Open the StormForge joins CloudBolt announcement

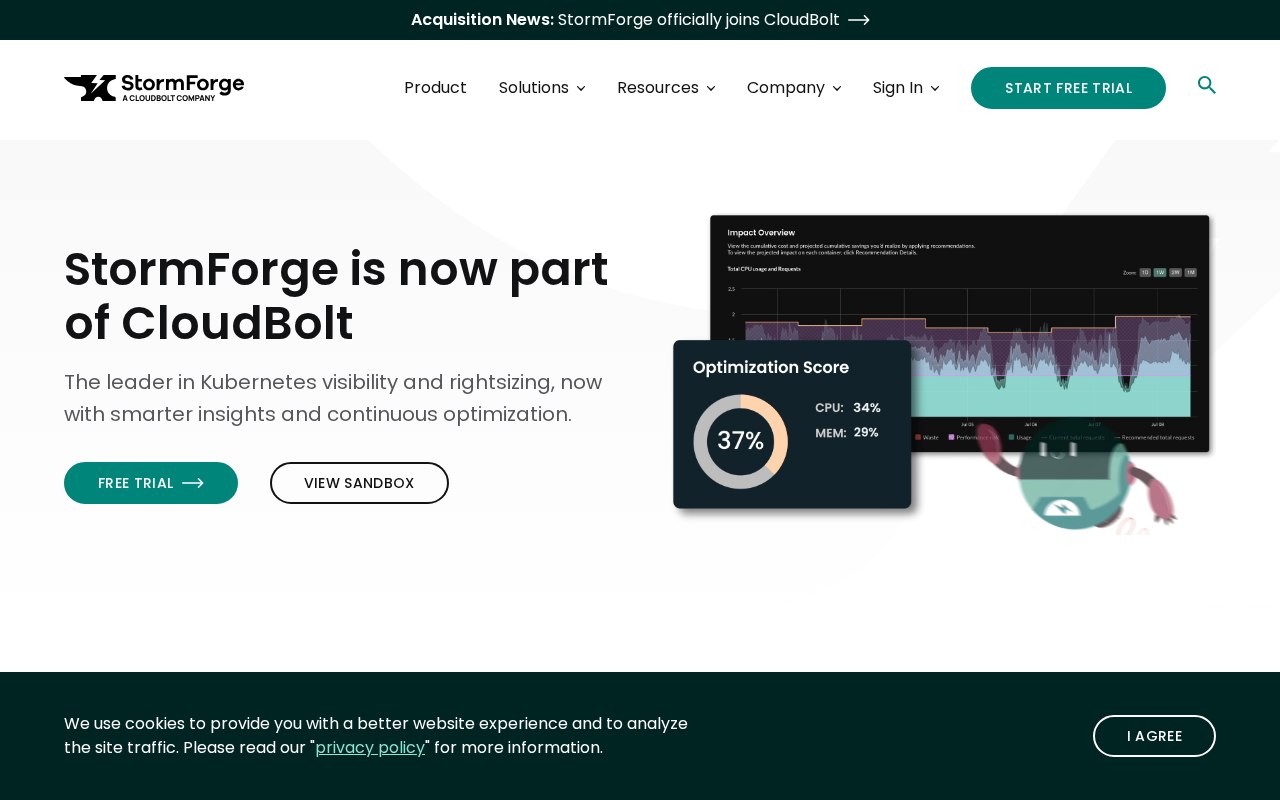coord(699,20)
